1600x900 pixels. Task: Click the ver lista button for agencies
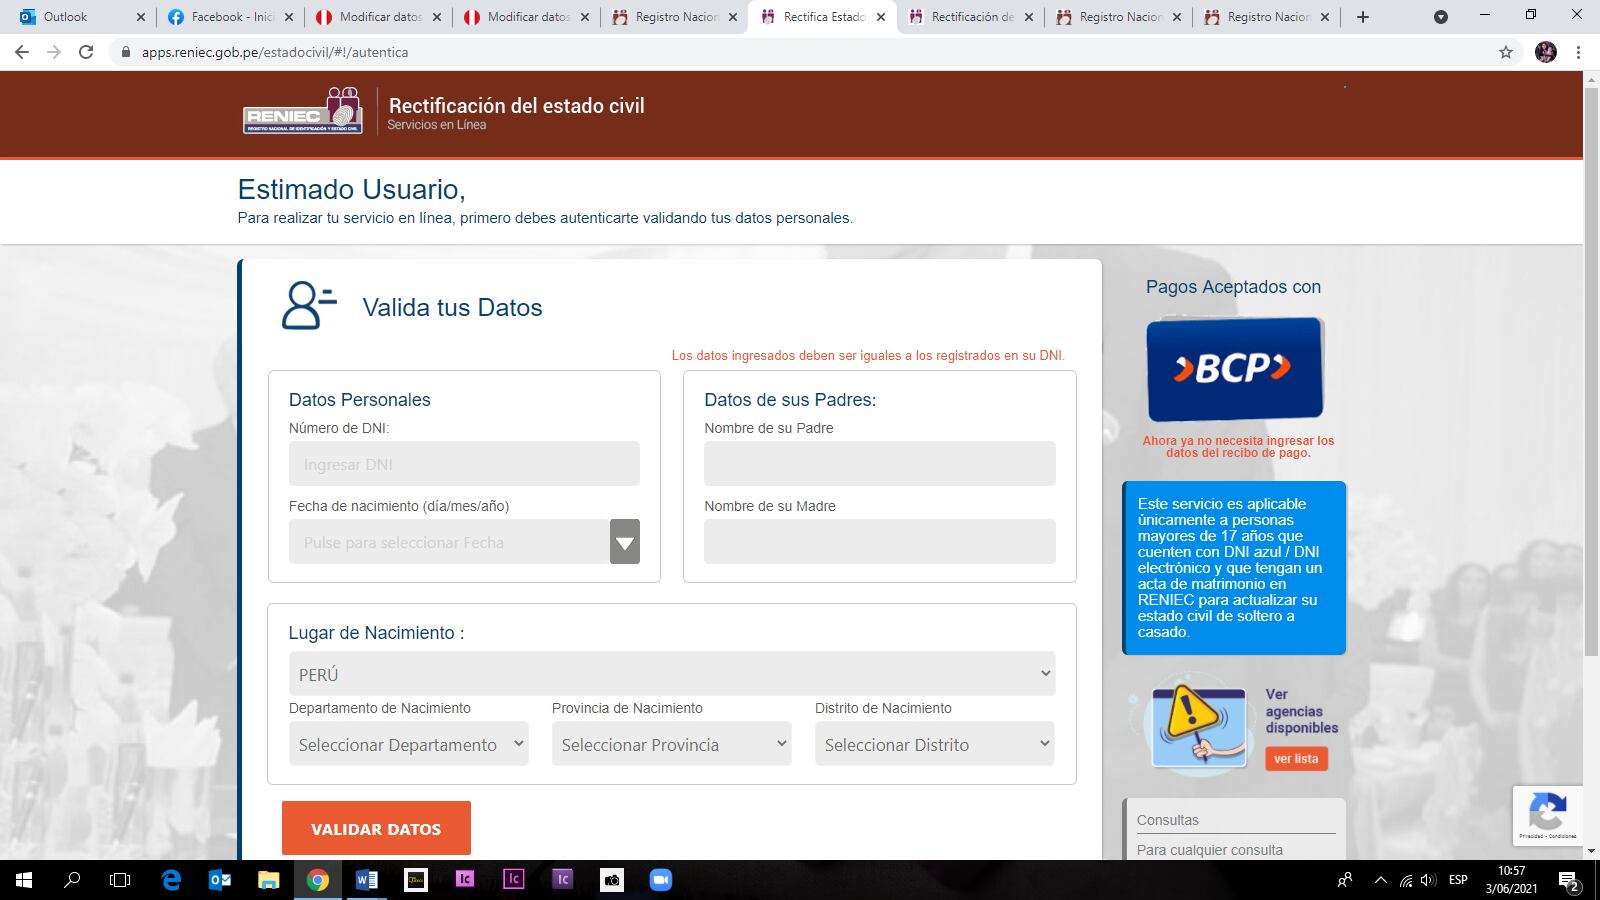pos(1297,758)
